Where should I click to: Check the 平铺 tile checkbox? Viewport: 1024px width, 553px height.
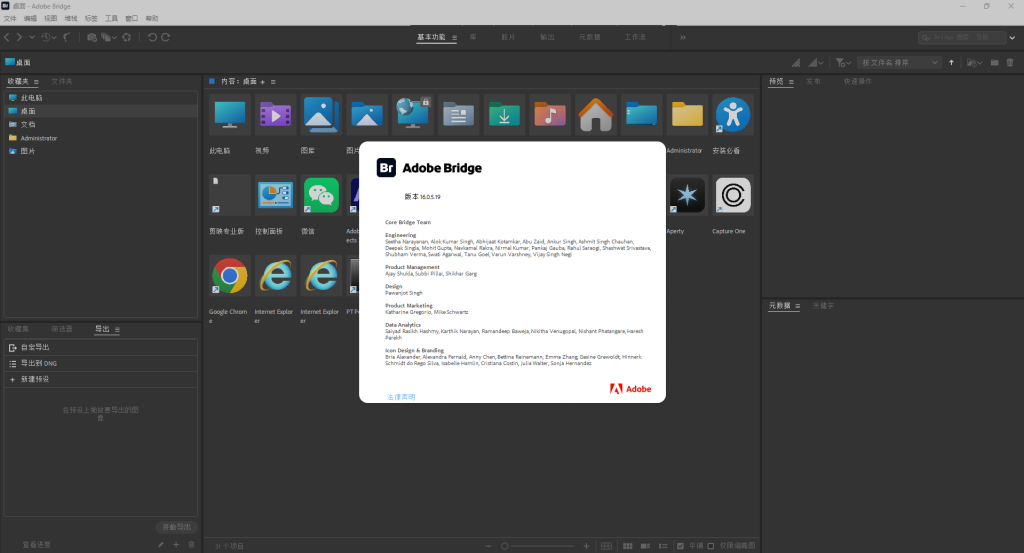click(680, 546)
